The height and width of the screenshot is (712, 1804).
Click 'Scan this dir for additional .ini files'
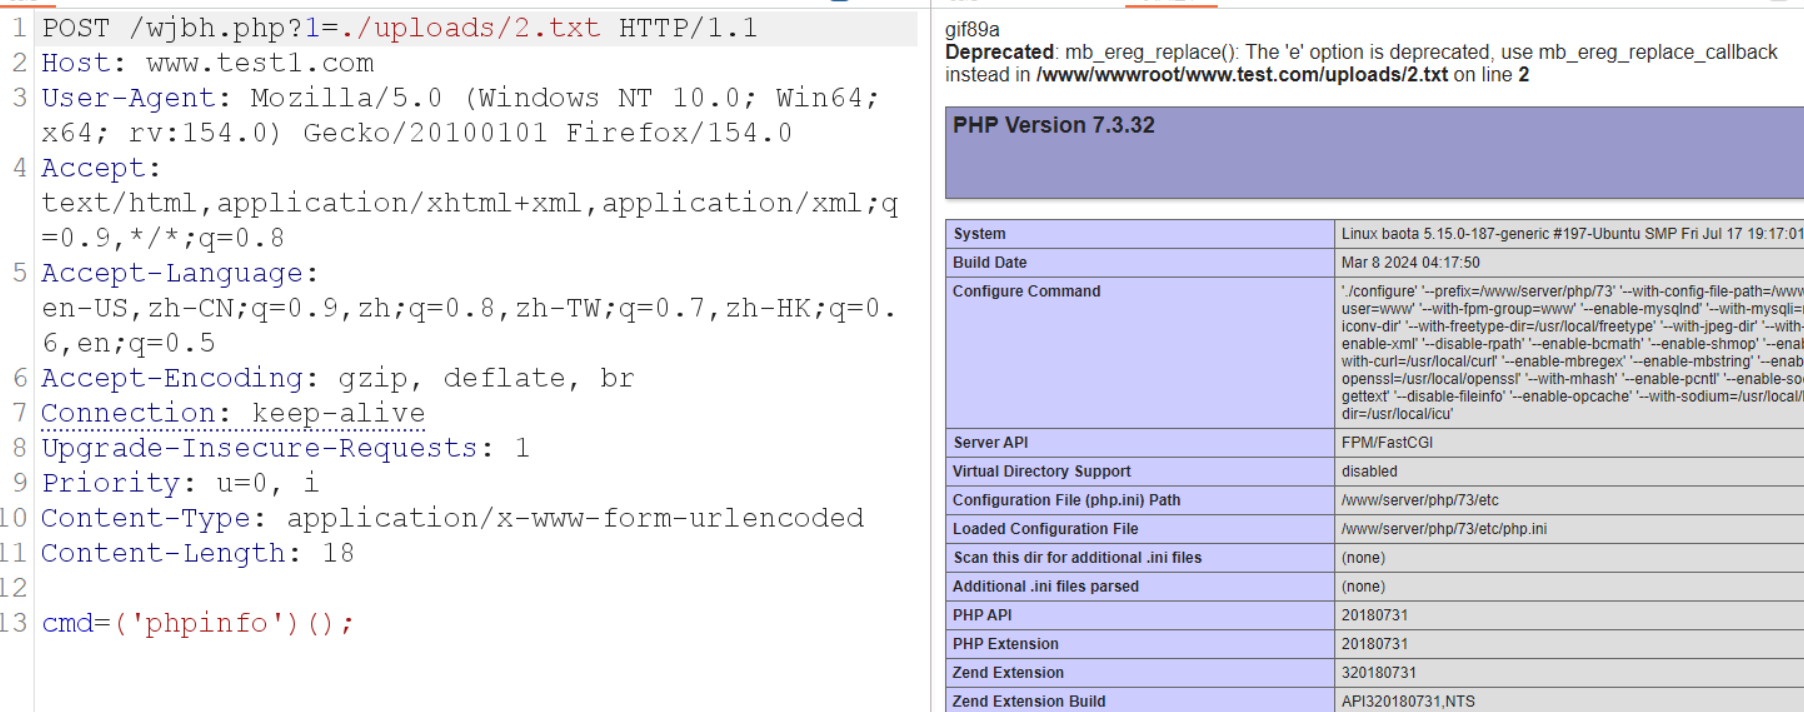tap(1077, 559)
